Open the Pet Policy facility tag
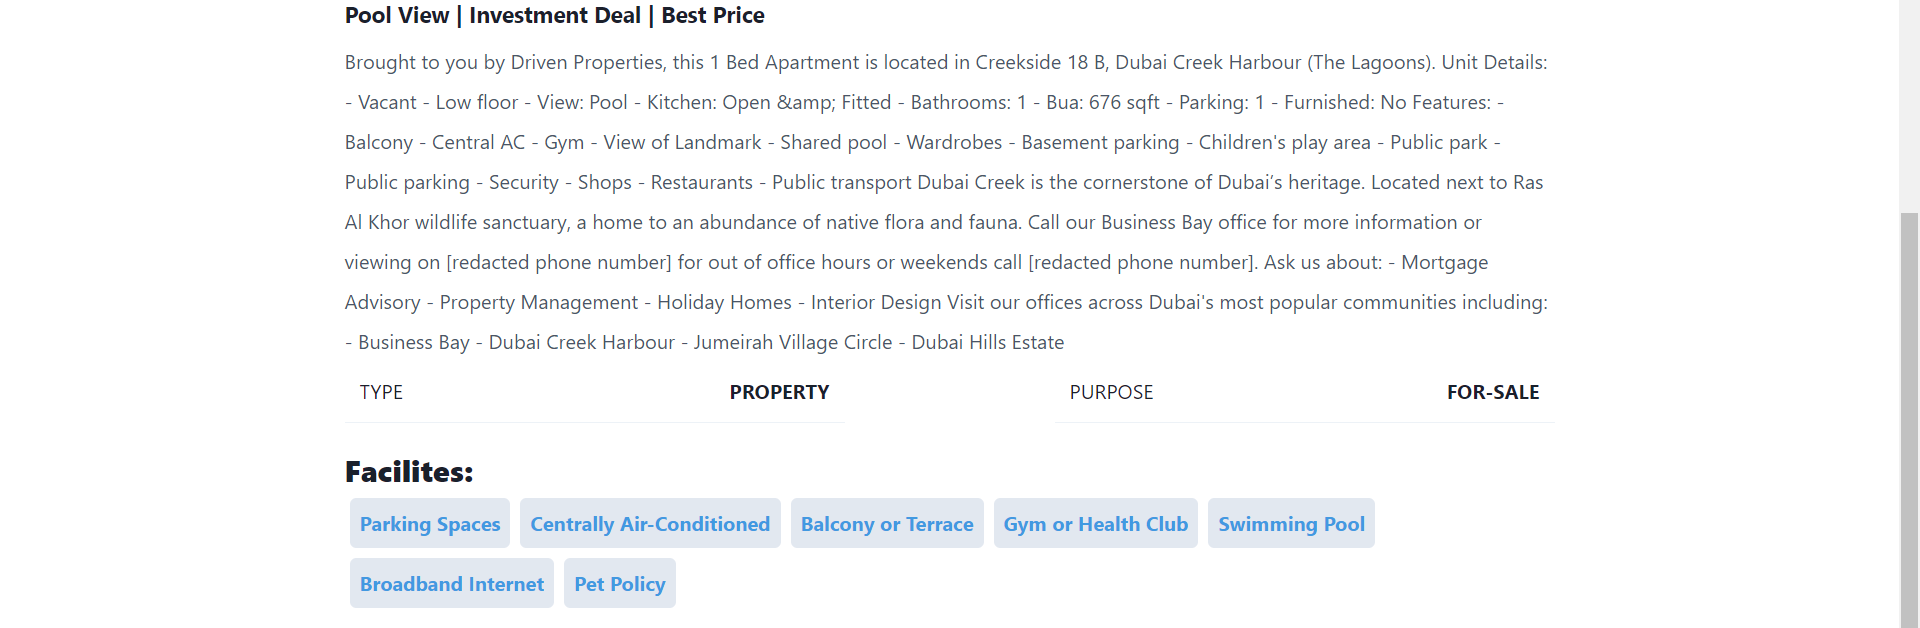1920x628 pixels. tap(619, 583)
